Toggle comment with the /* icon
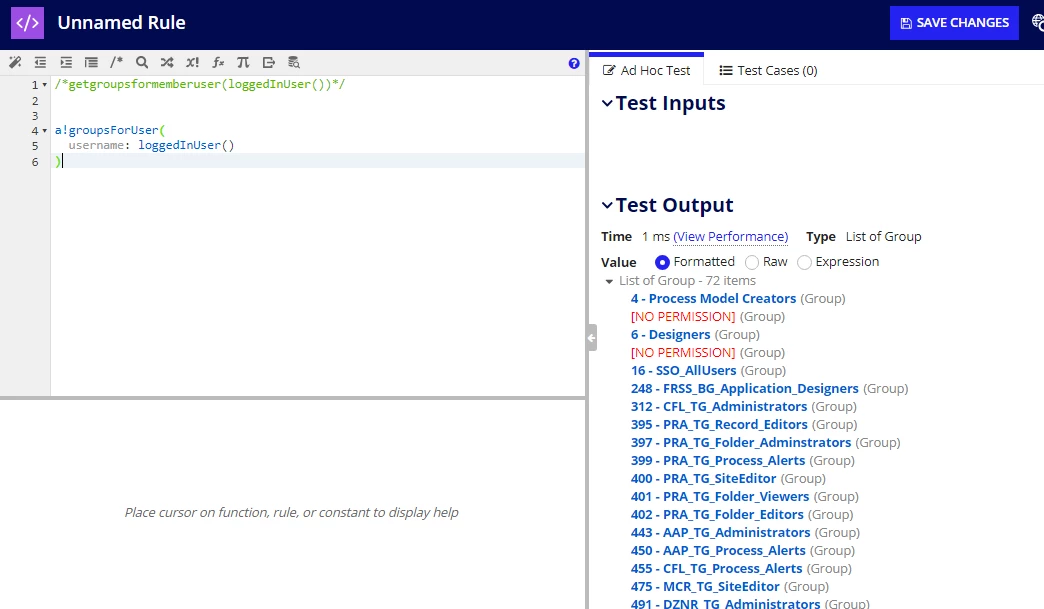The image size is (1044, 609). (117, 63)
